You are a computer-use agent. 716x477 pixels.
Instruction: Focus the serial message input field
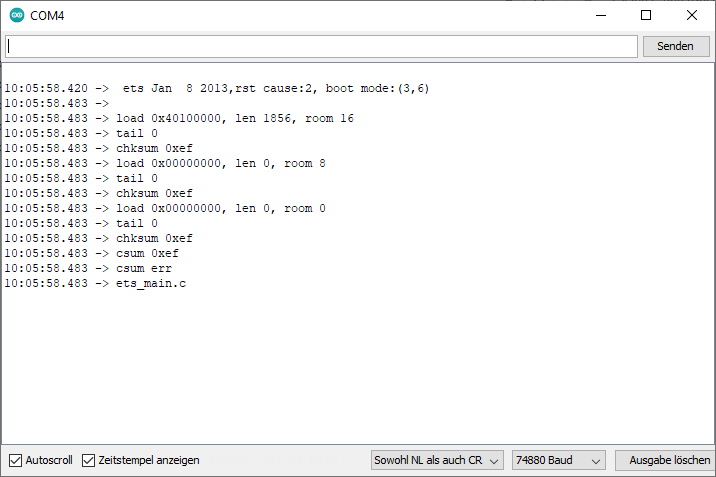coord(321,47)
